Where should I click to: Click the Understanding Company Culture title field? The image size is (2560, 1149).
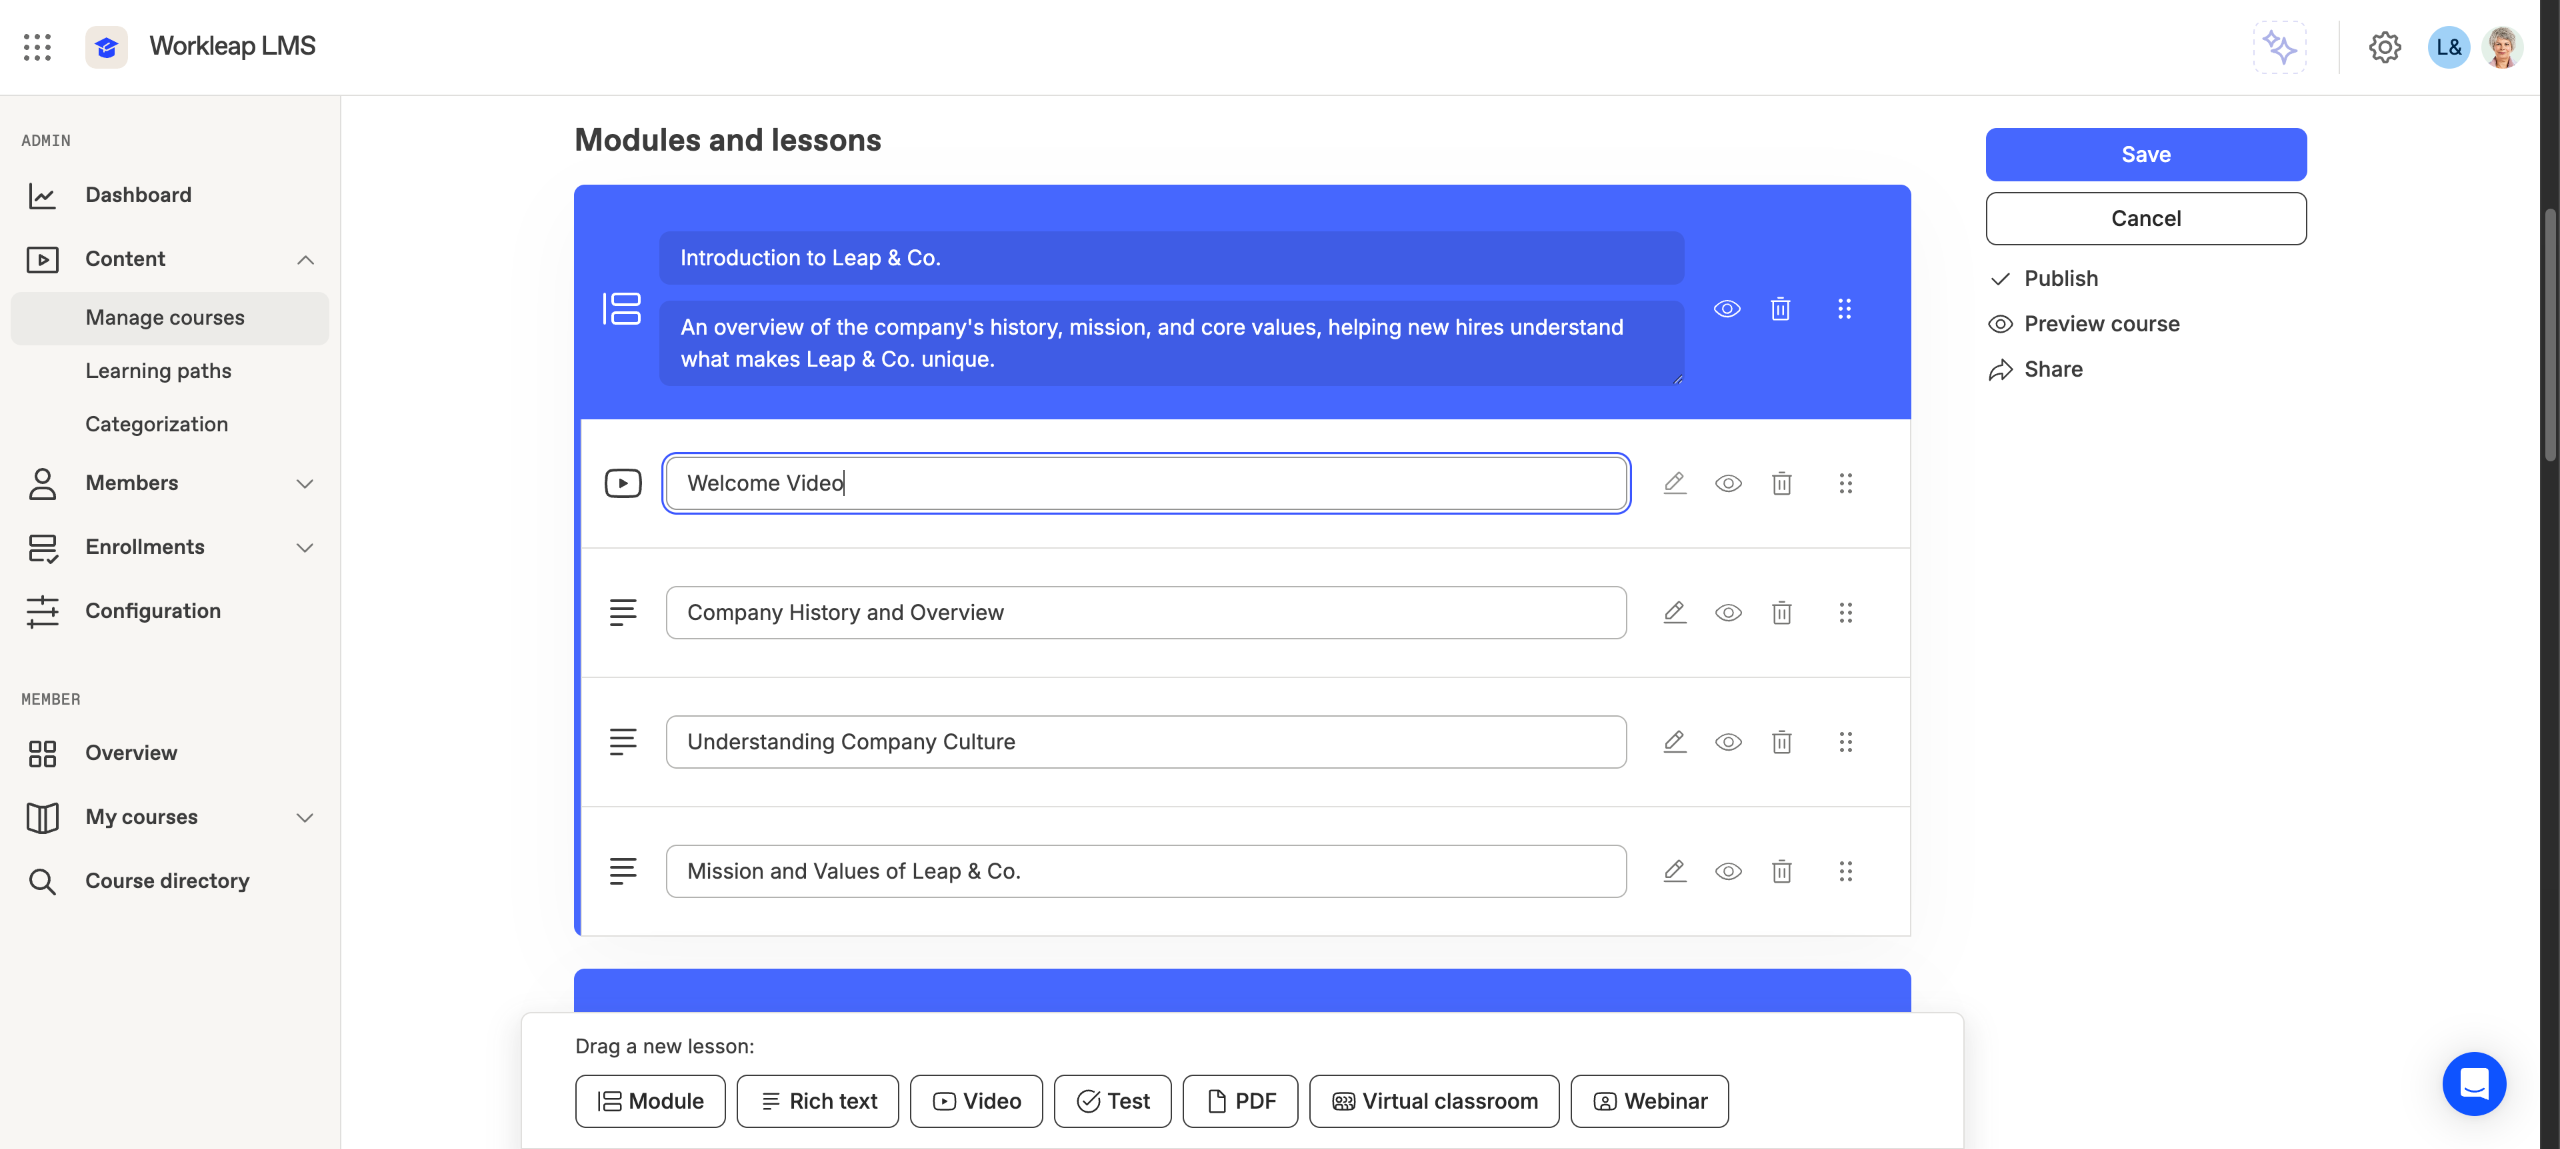[1145, 742]
